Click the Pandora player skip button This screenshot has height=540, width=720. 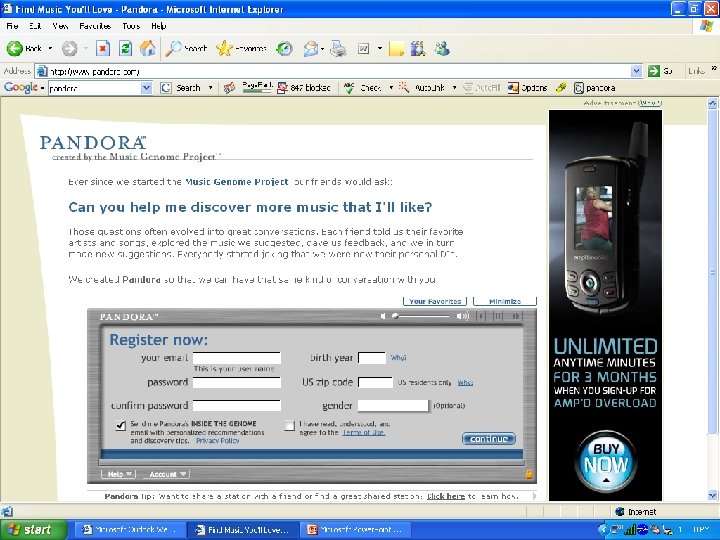516,316
